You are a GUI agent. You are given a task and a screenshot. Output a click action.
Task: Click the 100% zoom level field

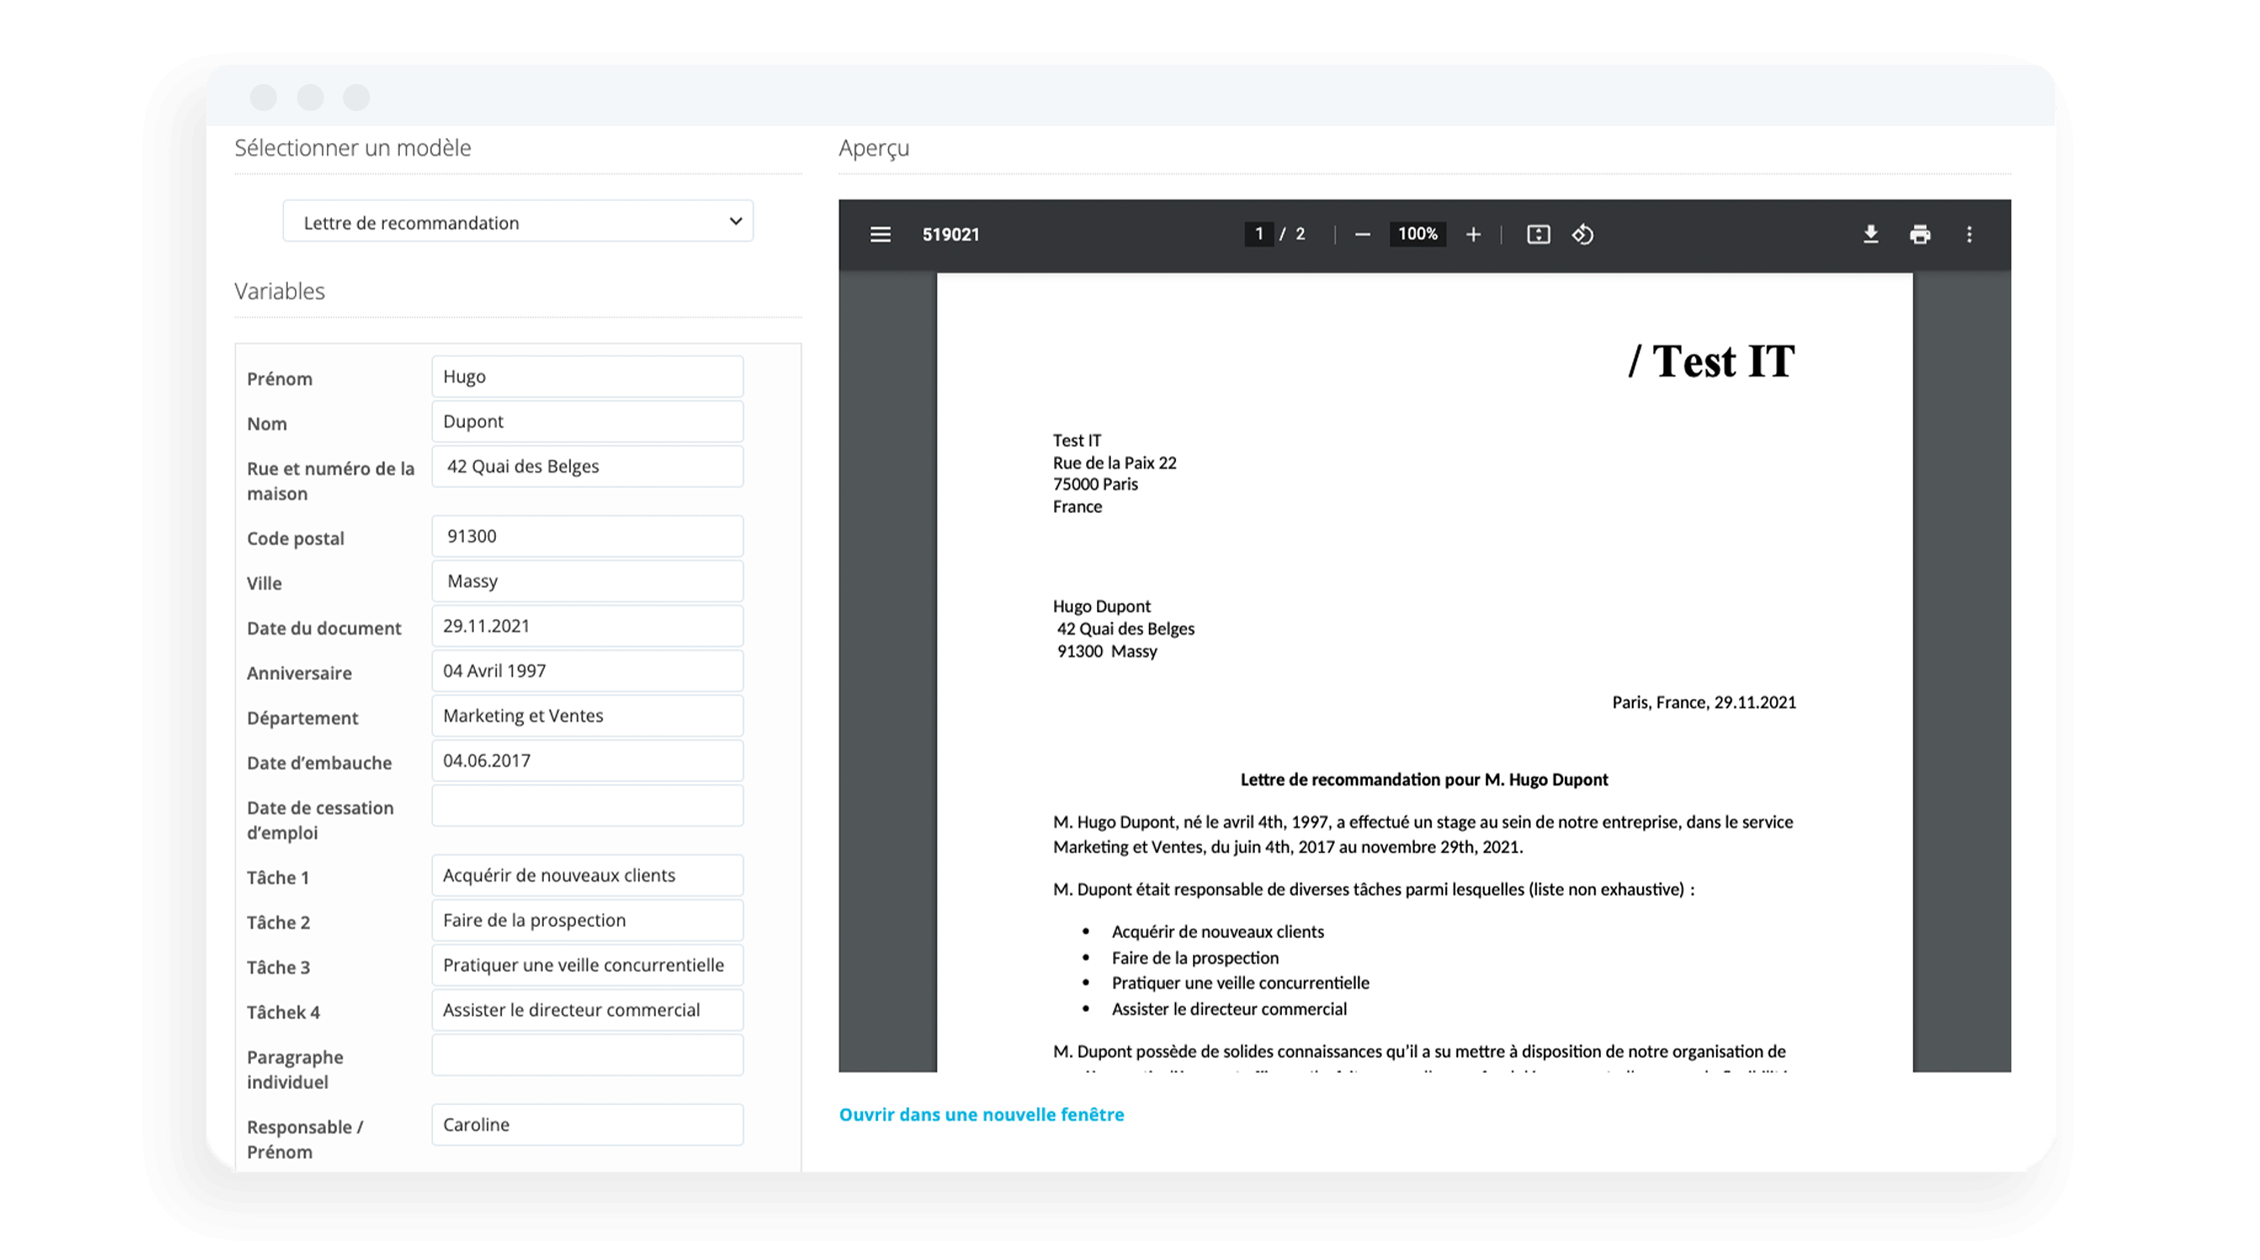click(1417, 234)
